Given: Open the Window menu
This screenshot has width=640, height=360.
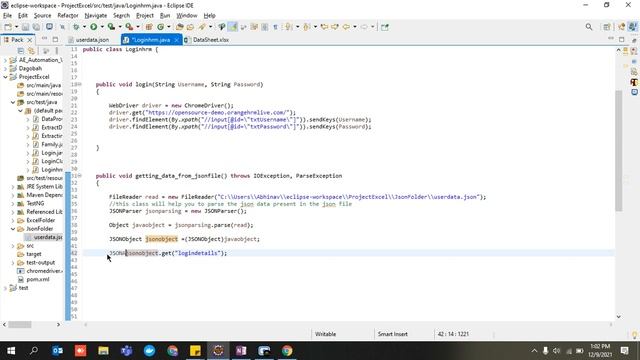Looking at the screenshot, I should coord(187,16).
